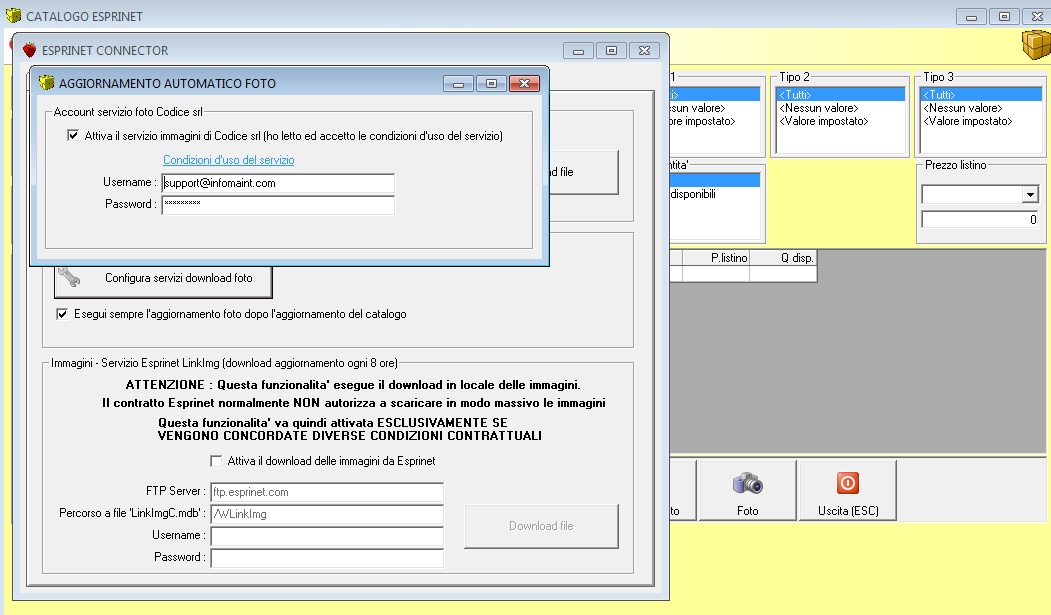Click 'Configura servizi download foto' button

click(x=163, y=279)
